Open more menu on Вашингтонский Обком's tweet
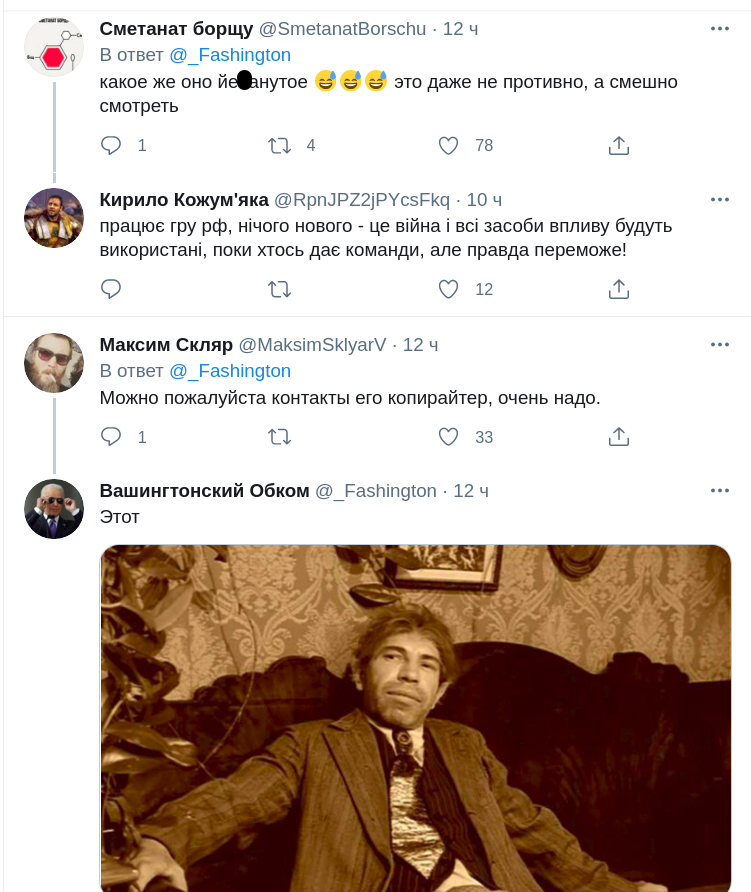 (720, 490)
